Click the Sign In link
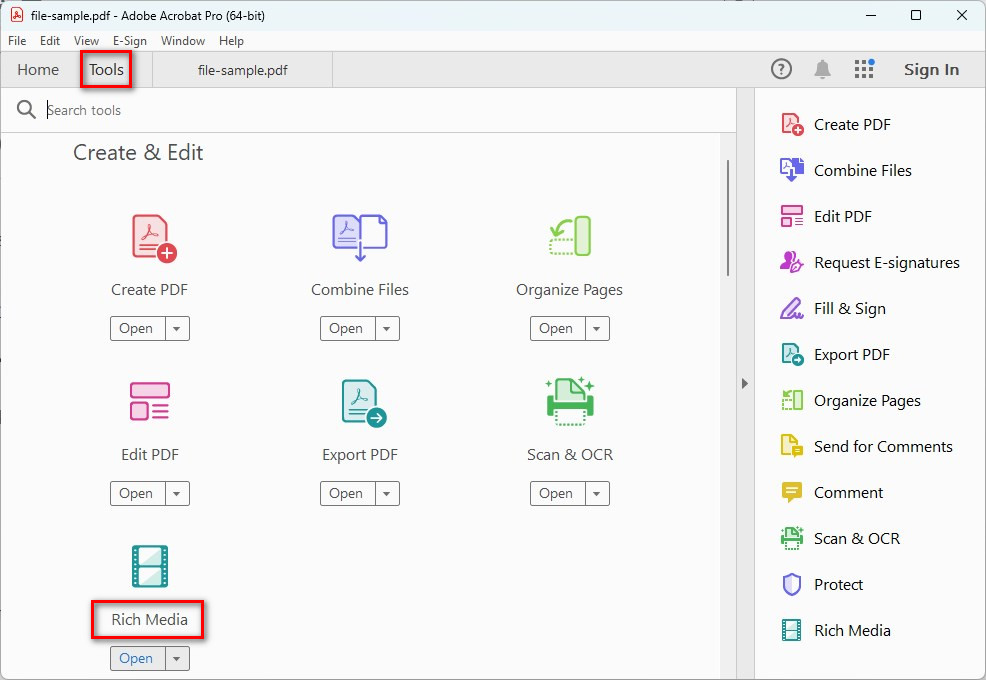 point(931,70)
